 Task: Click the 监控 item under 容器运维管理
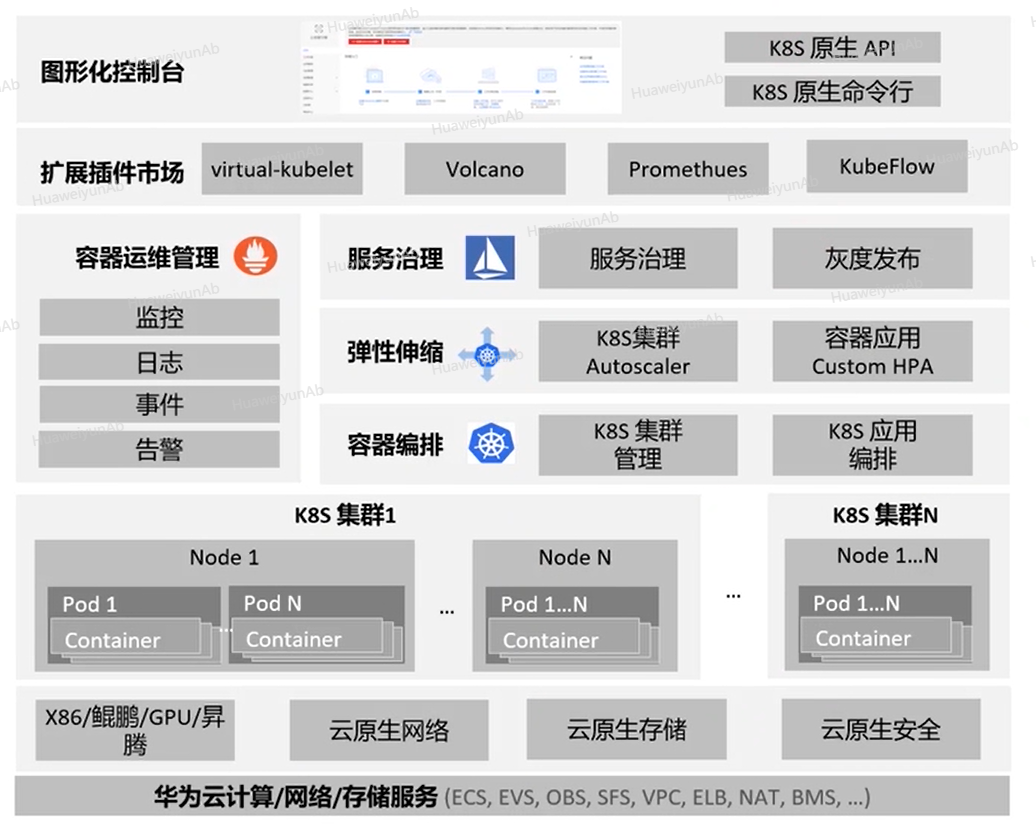159,318
